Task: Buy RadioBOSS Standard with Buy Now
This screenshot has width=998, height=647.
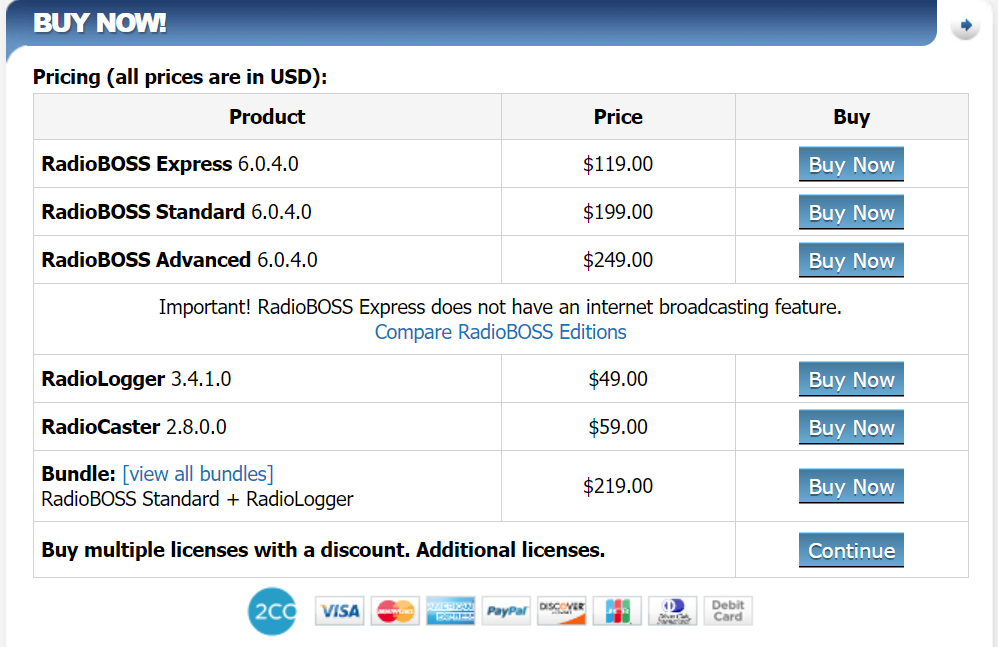Action: [851, 212]
